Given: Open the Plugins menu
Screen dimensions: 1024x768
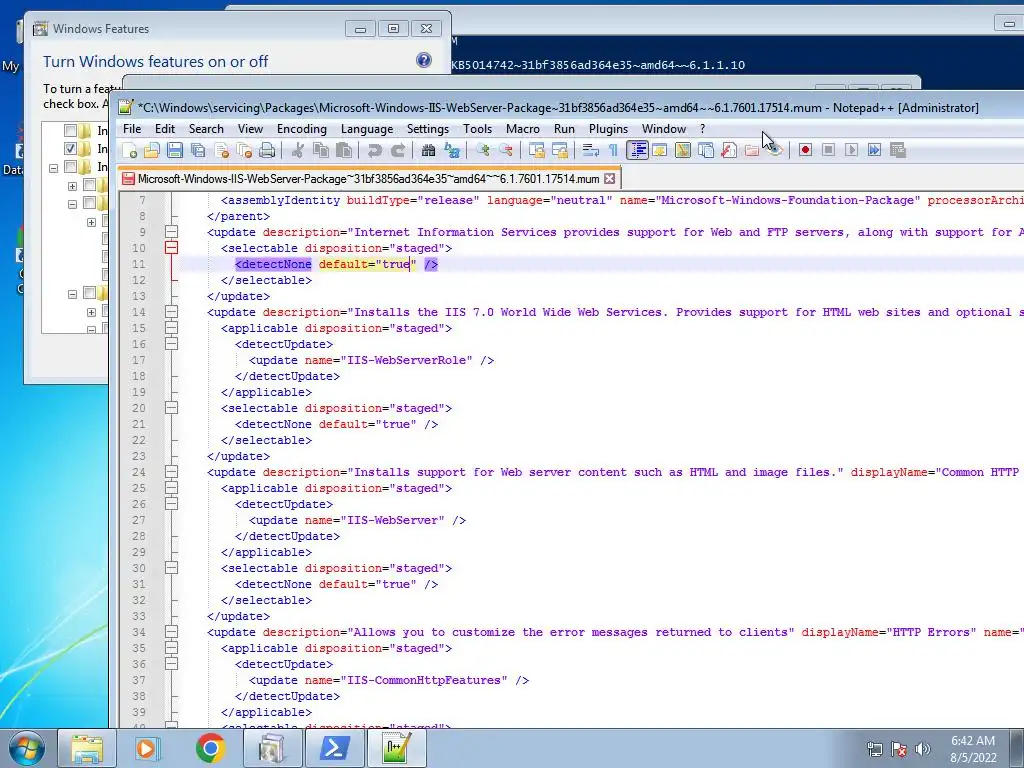Looking at the screenshot, I should click(x=608, y=129).
